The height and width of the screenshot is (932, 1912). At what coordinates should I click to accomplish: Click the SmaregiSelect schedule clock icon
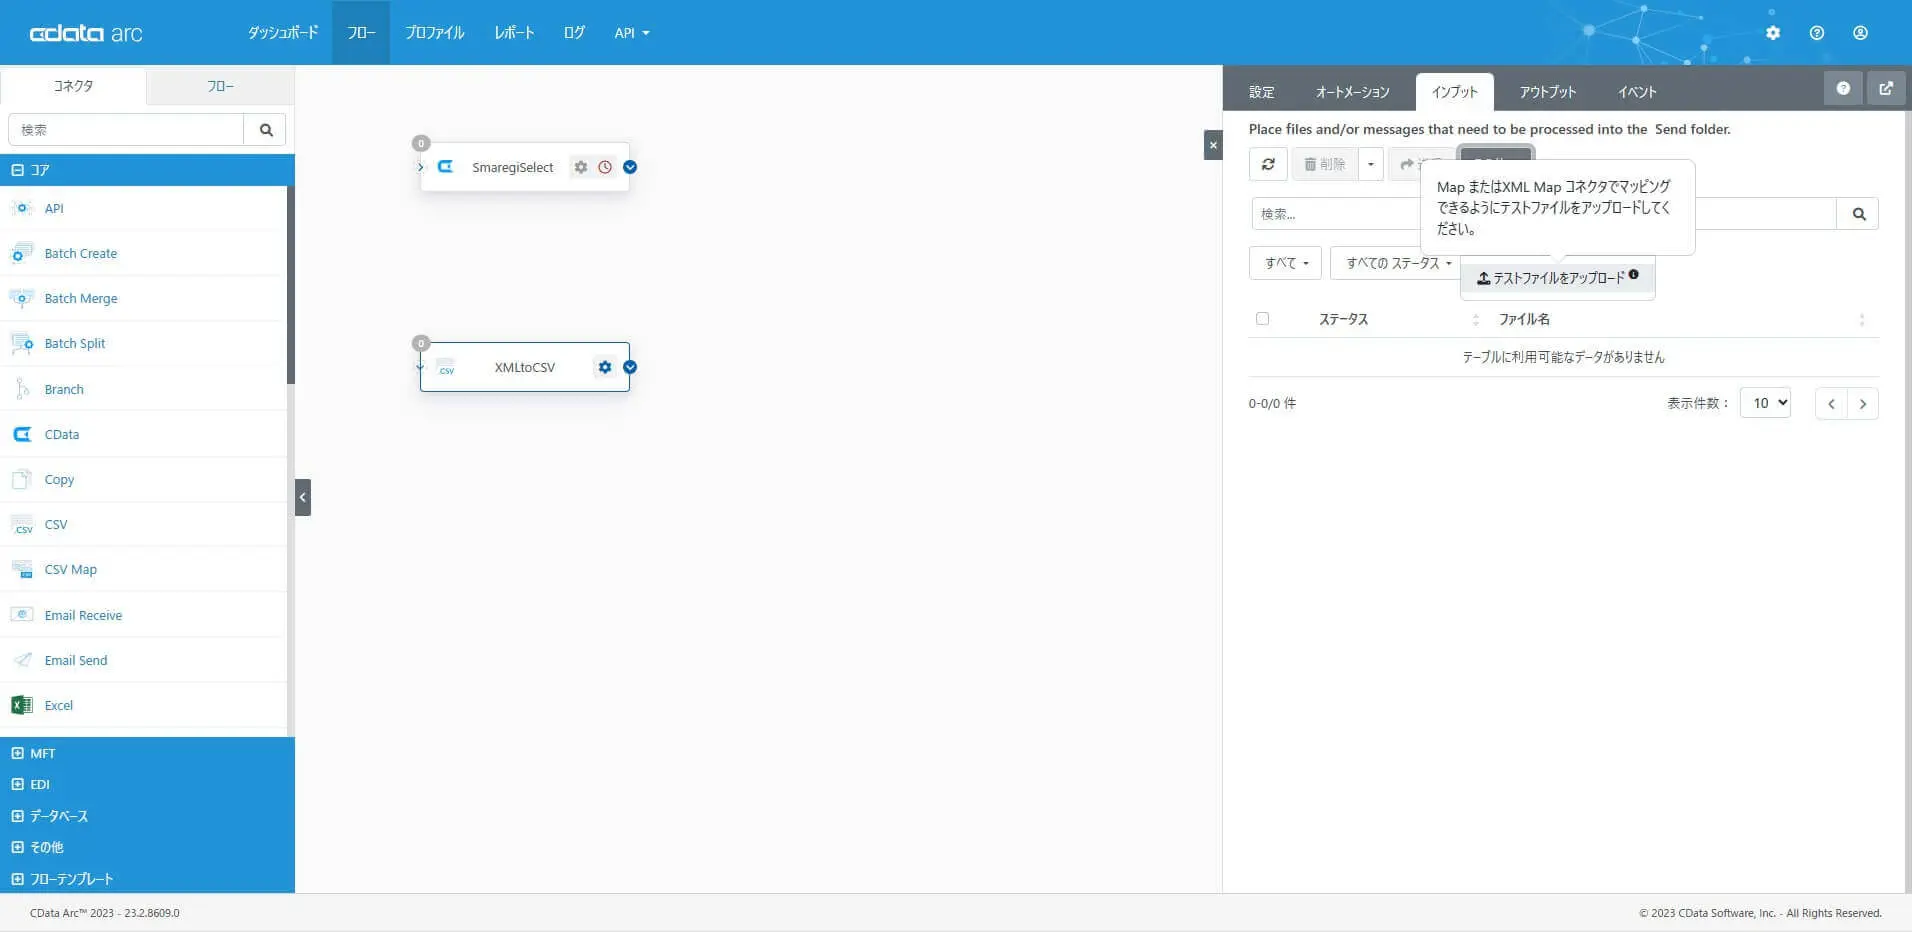[x=605, y=167]
